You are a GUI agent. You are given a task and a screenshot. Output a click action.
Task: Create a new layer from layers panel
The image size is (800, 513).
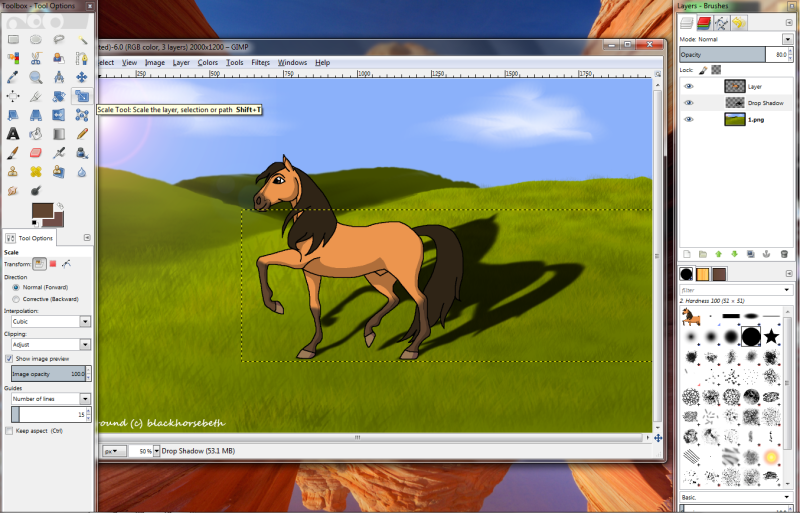(x=687, y=254)
